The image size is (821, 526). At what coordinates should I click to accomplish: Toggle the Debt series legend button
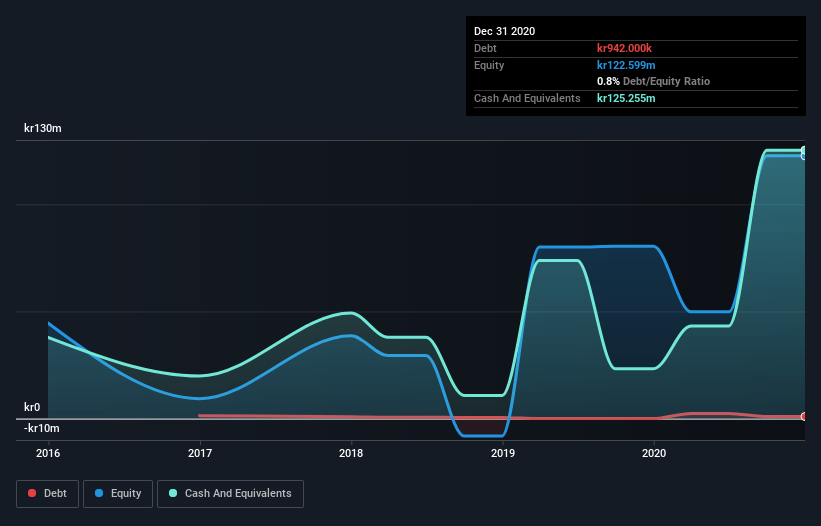coord(48,494)
